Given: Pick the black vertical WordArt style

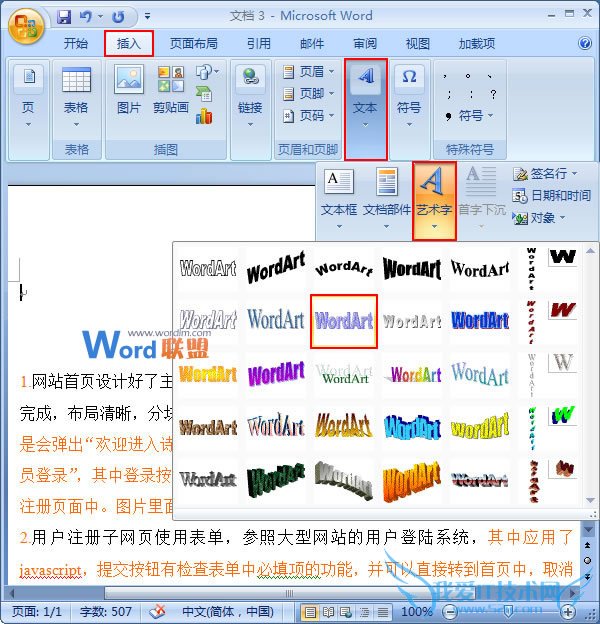Looking at the screenshot, I should (531, 269).
